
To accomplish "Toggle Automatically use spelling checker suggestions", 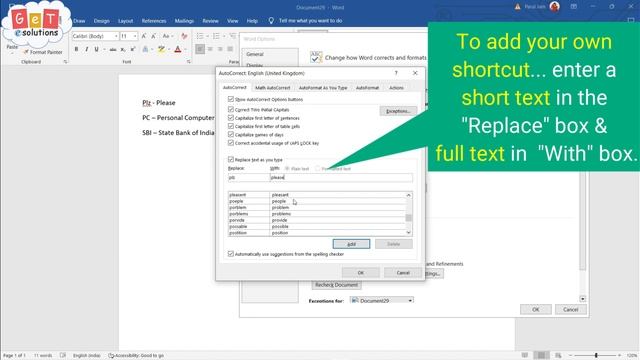I will [231, 254].
